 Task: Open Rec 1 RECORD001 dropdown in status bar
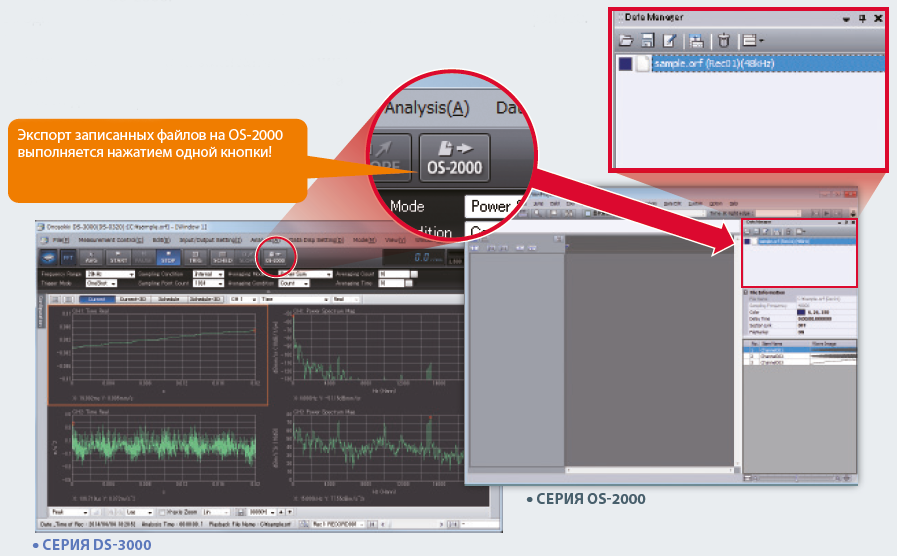click(x=338, y=524)
